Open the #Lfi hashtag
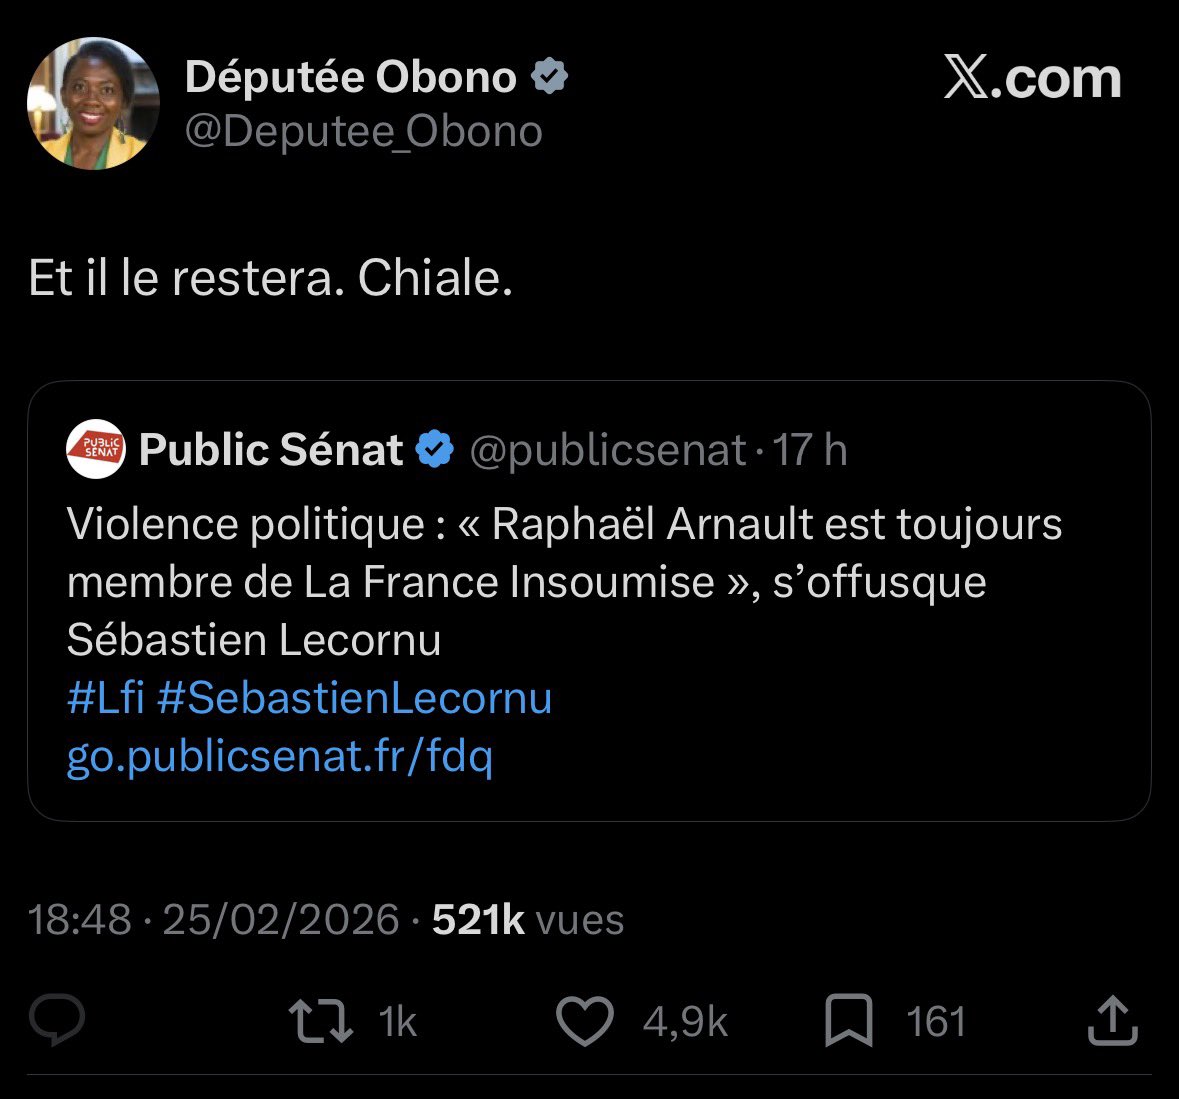This screenshot has width=1179, height=1099. click(x=105, y=698)
